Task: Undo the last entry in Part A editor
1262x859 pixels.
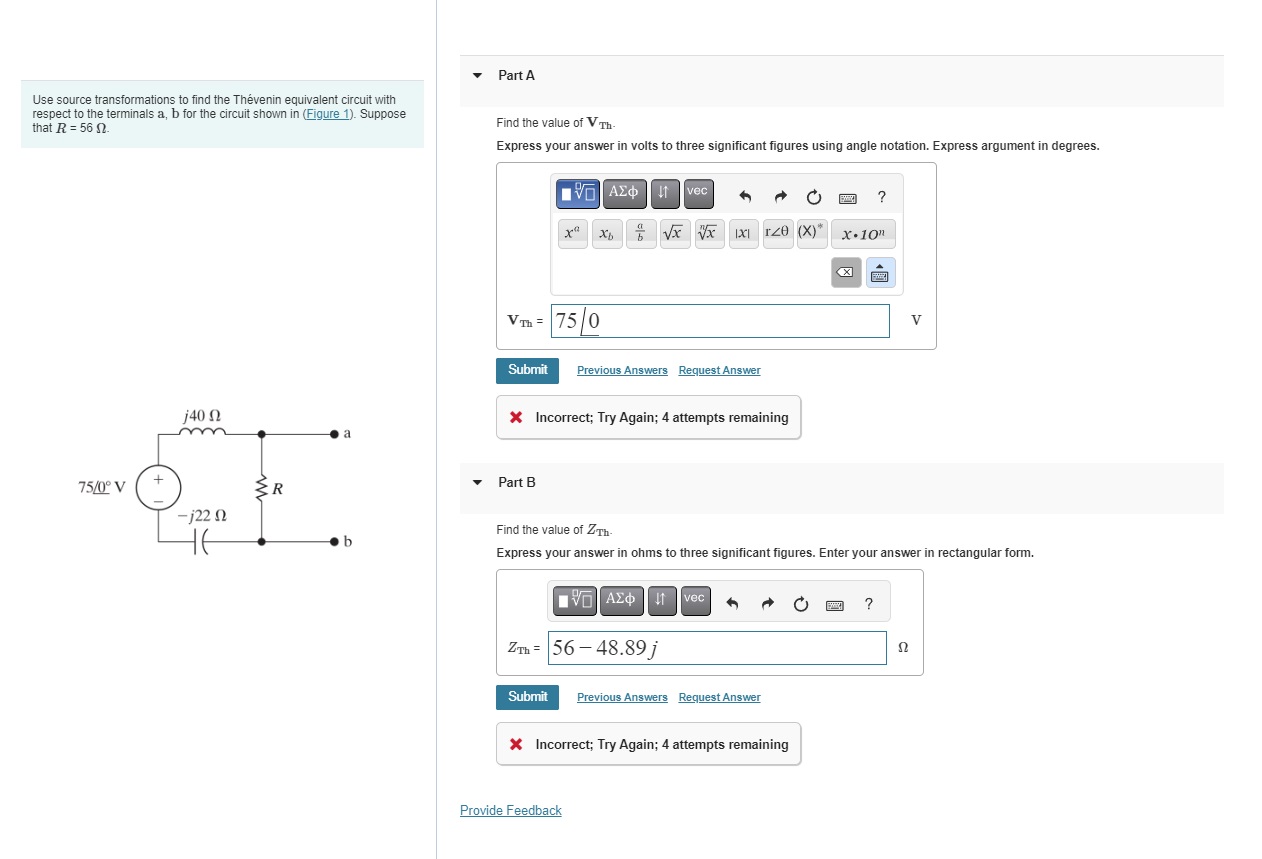Action: (744, 196)
